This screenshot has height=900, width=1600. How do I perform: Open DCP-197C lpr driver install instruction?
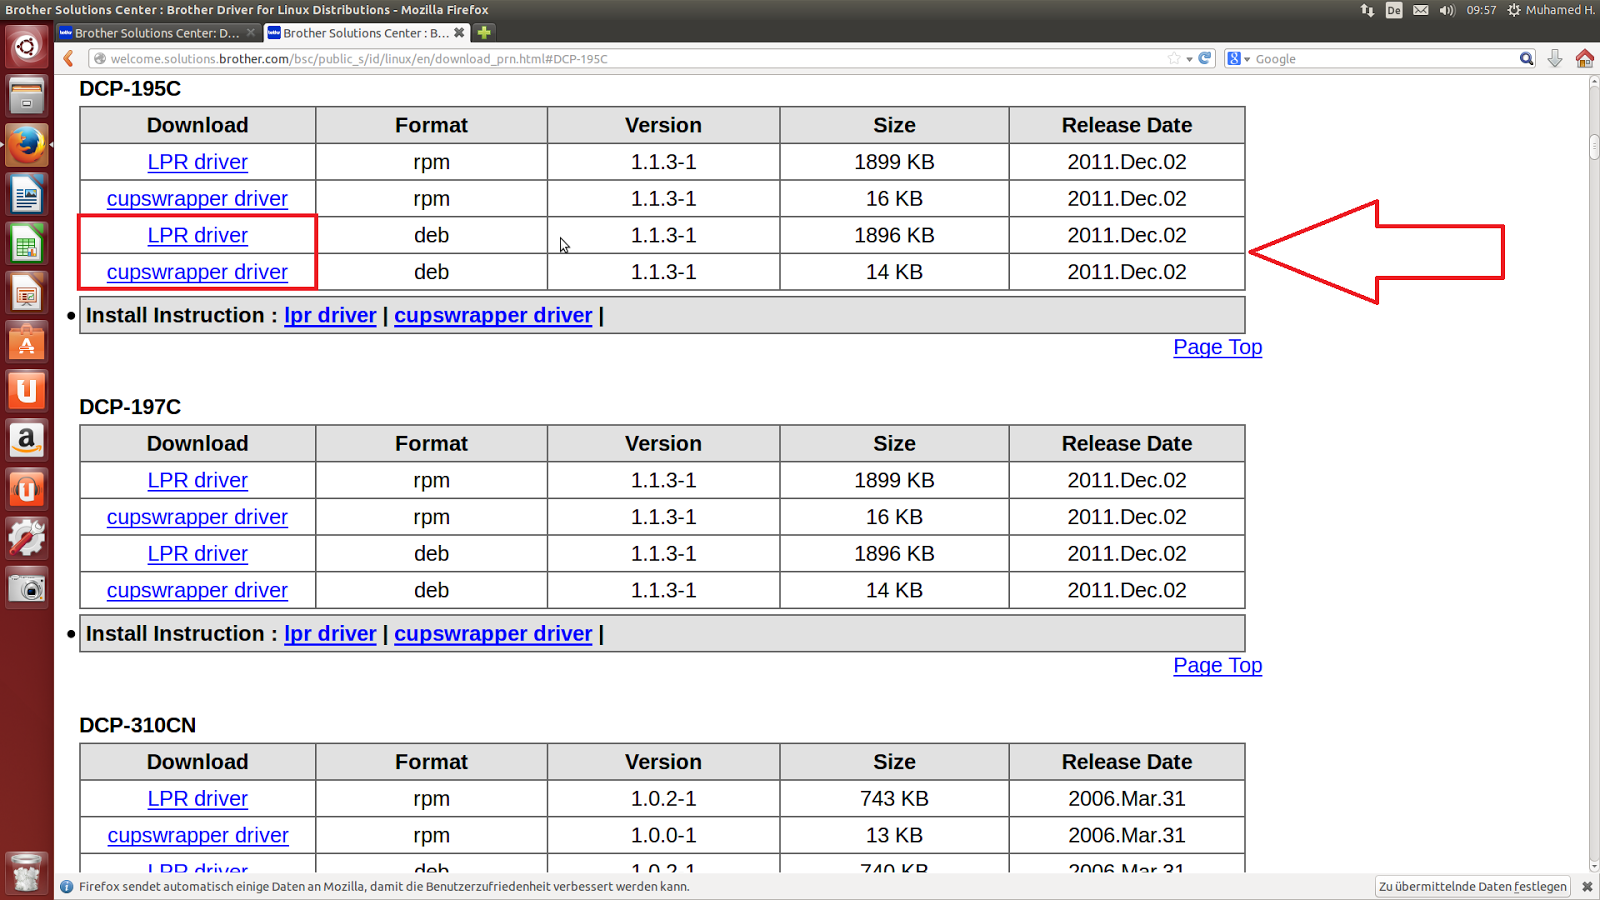[x=330, y=634]
